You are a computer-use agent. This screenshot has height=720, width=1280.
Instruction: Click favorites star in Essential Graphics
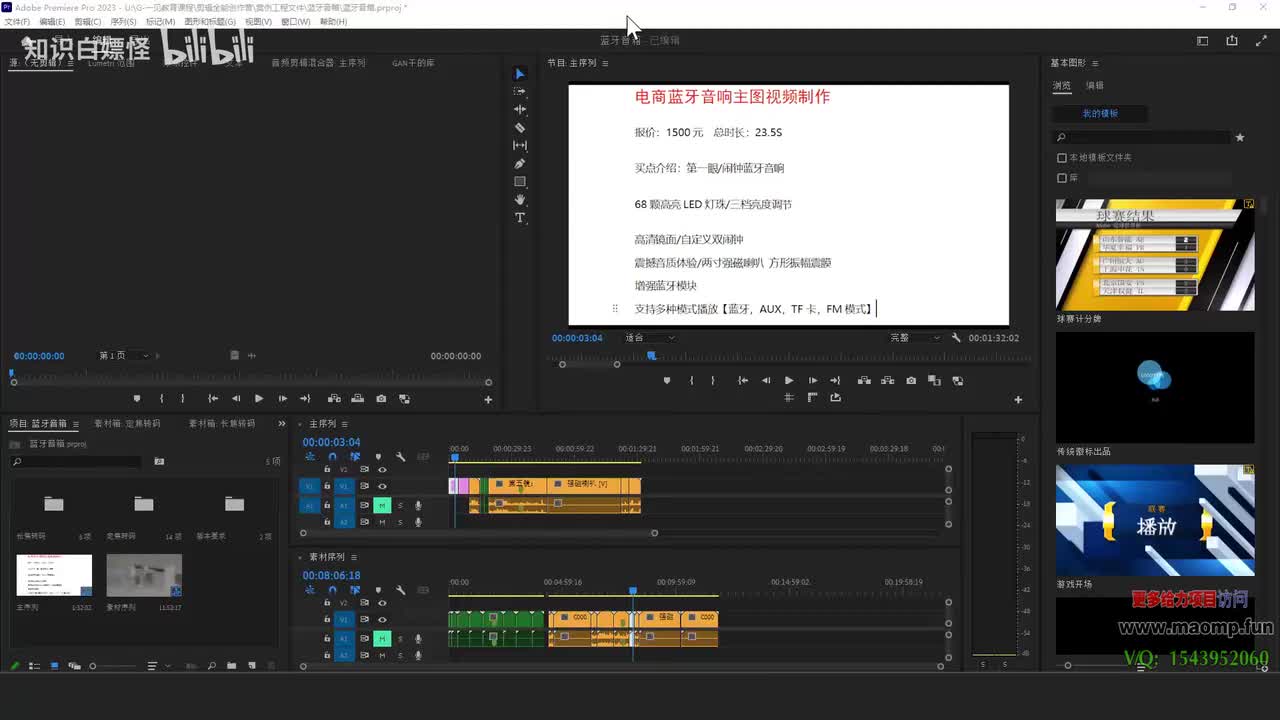coord(1240,137)
